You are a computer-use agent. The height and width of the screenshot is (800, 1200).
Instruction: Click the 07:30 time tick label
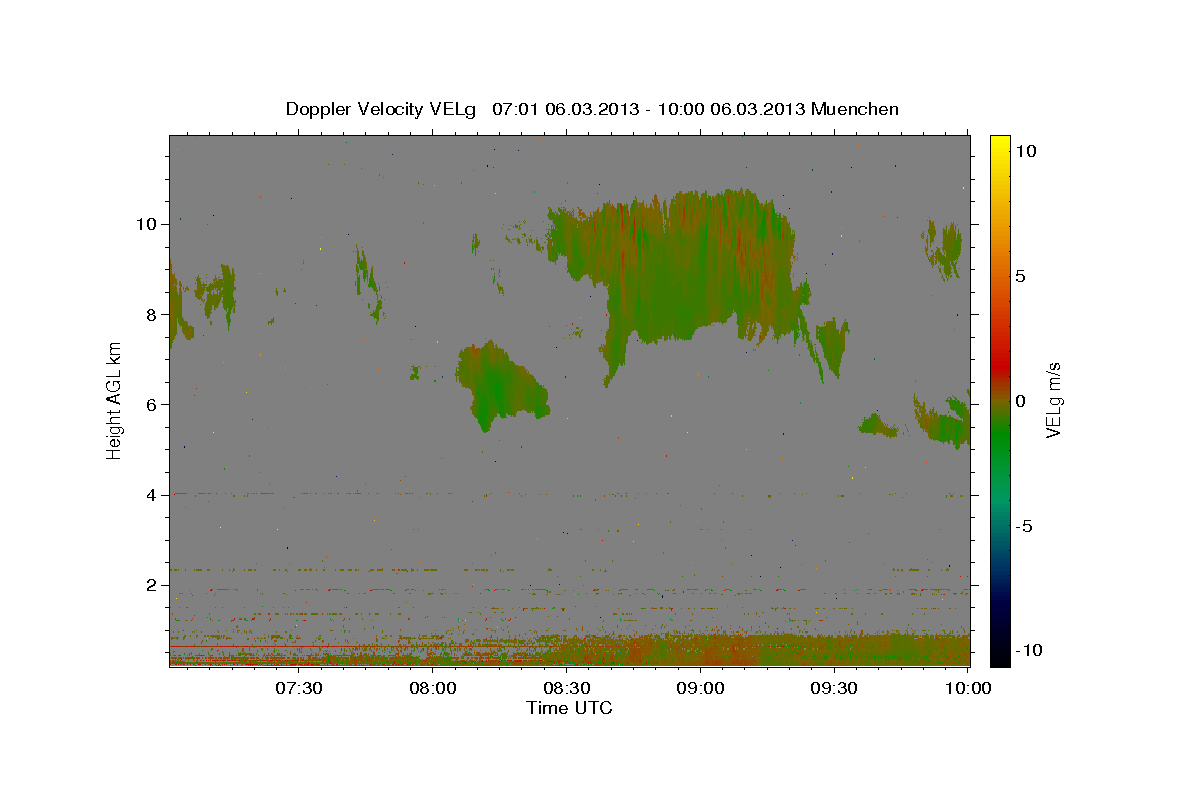point(299,688)
